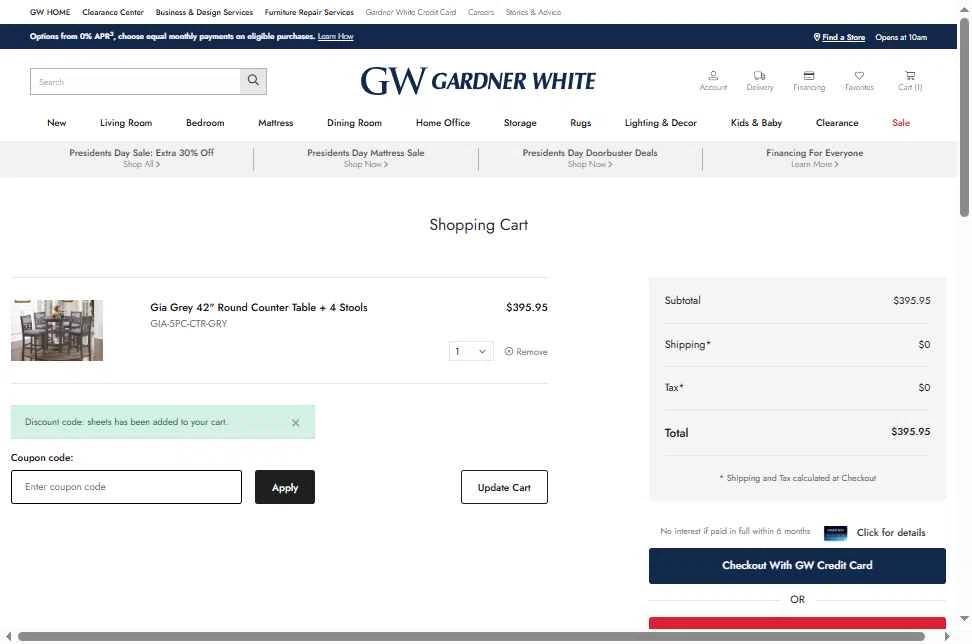Open Business & Design Services link

pyautogui.click(x=204, y=12)
